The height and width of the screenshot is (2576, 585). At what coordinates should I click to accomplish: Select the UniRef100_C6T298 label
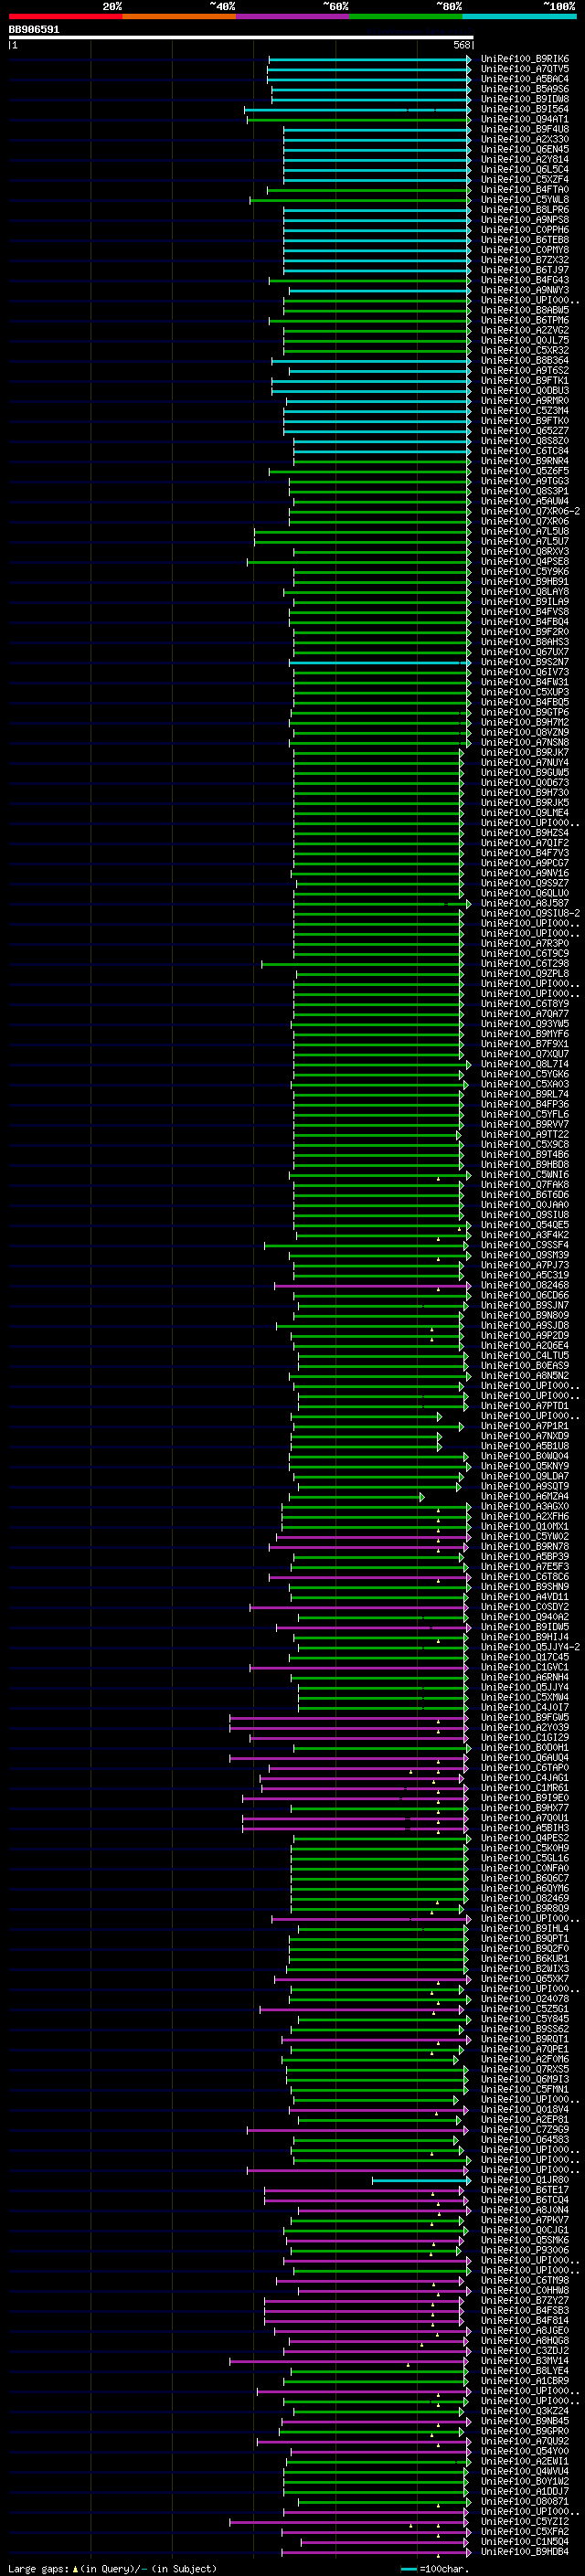525,963
